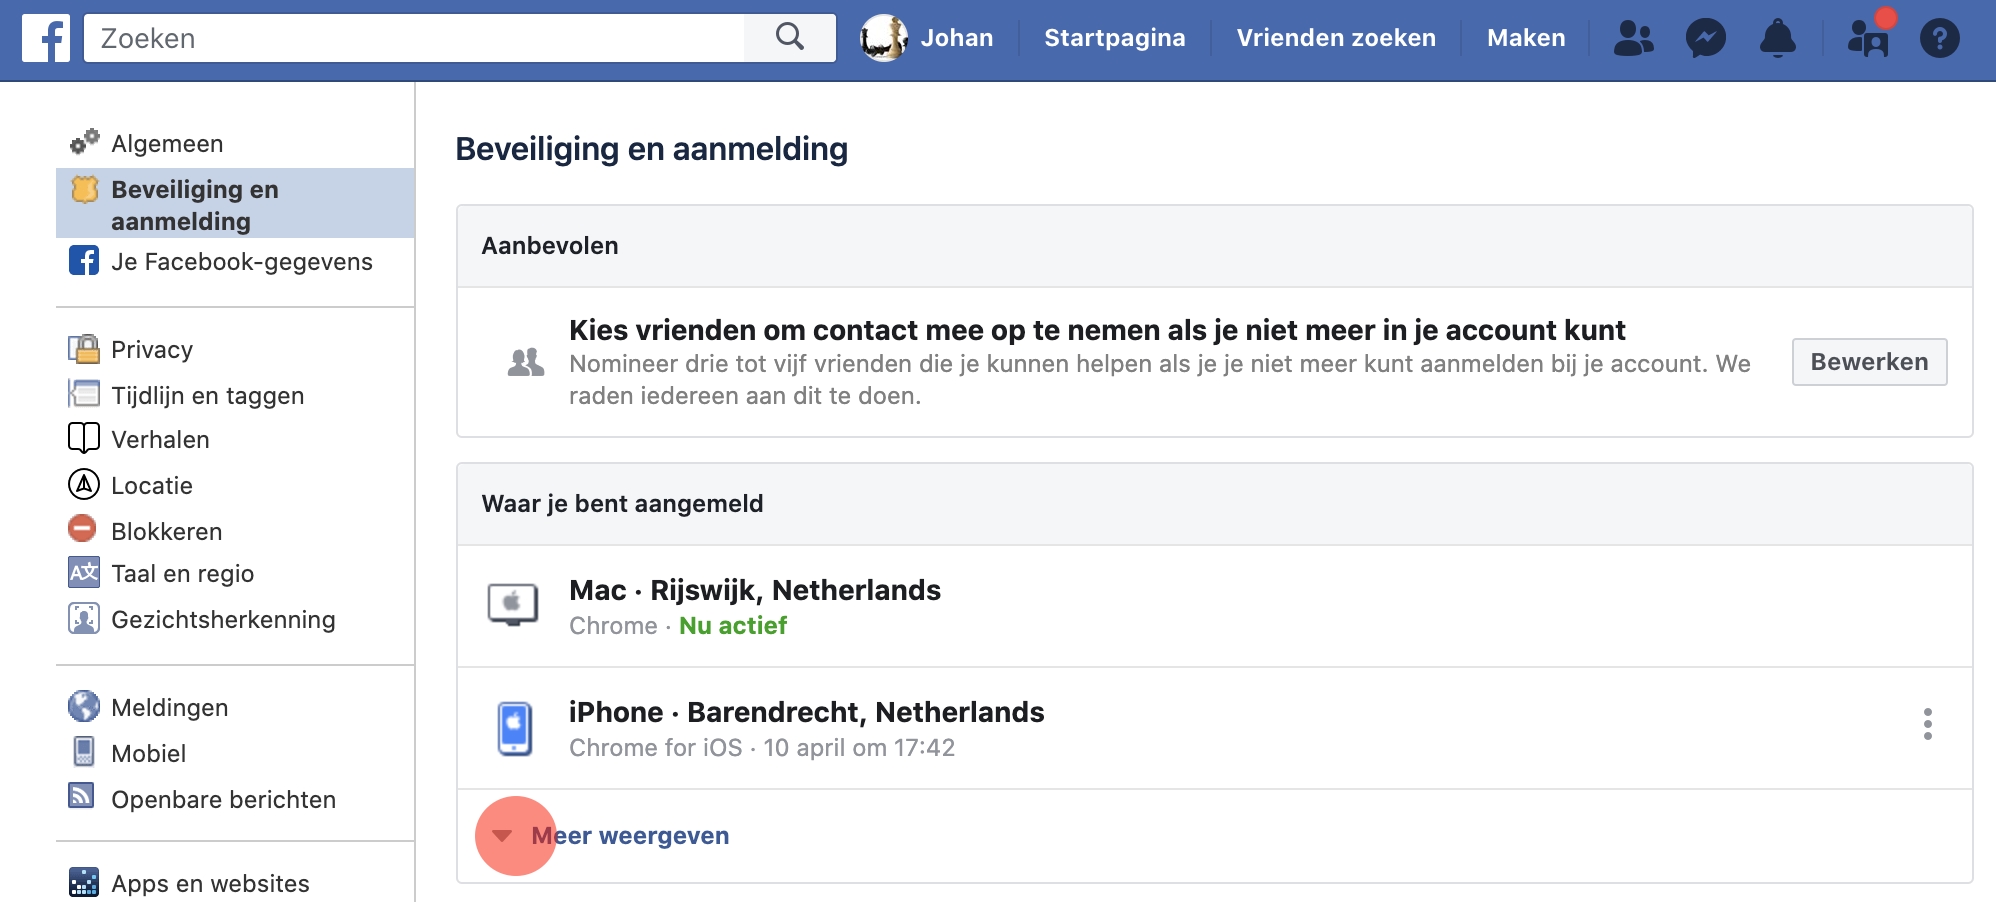Open the Maken menu

1525,38
